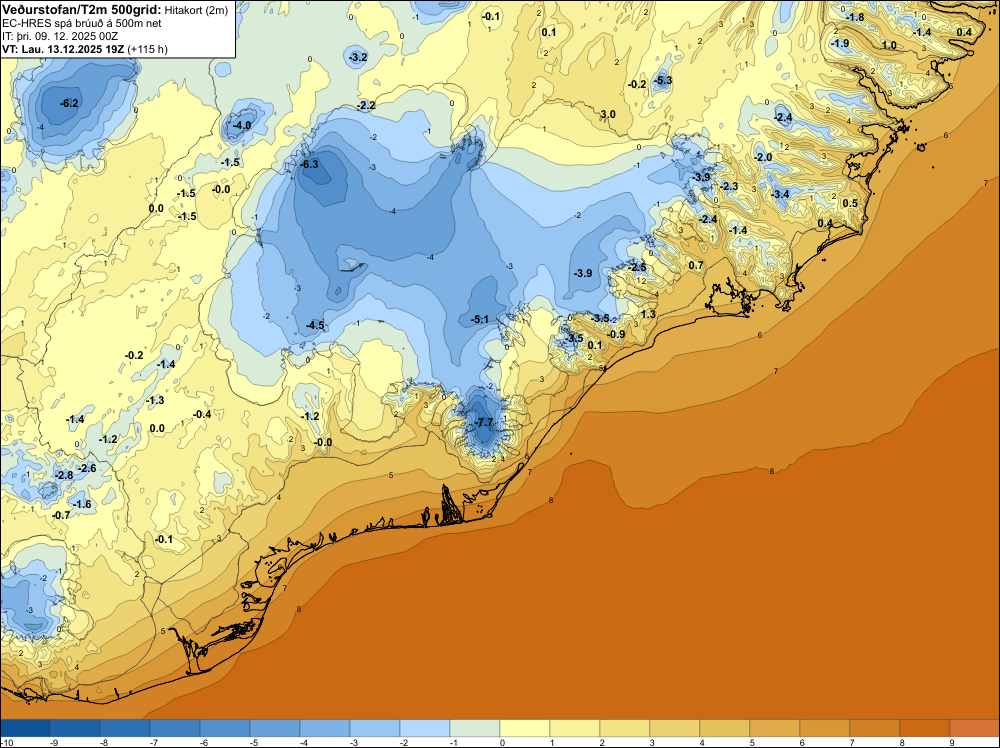The image size is (1000, 748).
Task: Select the 1.3 temperature value
Action: tap(648, 314)
